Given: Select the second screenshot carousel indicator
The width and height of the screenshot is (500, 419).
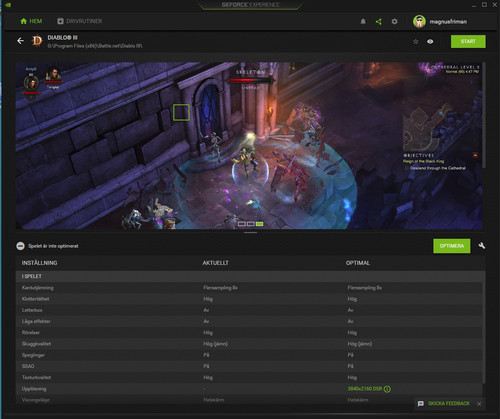Looking at the screenshot, I should (251, 224).
